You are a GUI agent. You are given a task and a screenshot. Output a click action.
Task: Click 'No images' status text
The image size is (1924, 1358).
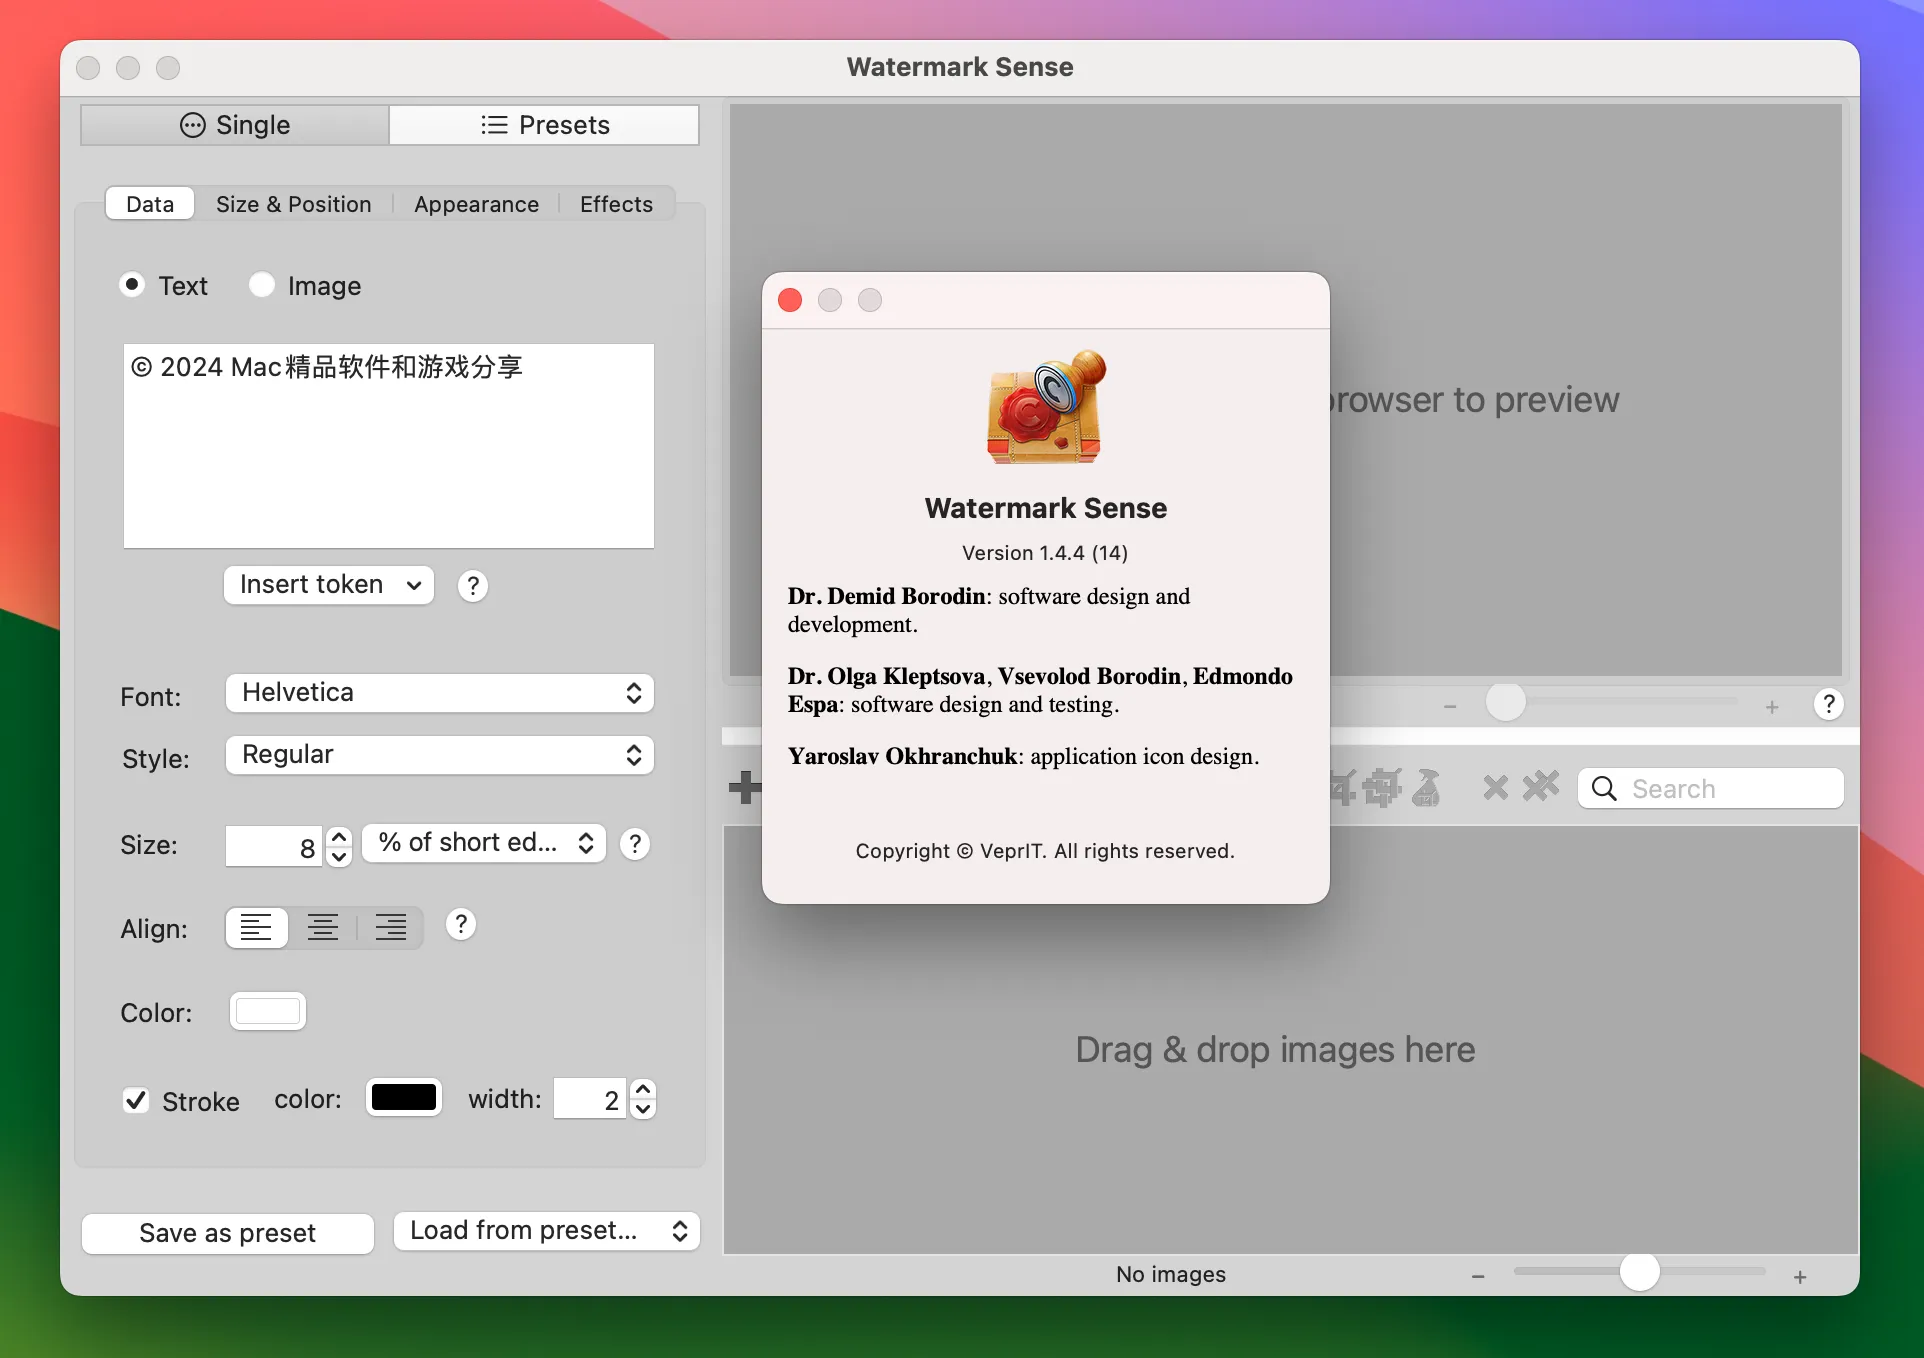[x=1171, y=1274]
